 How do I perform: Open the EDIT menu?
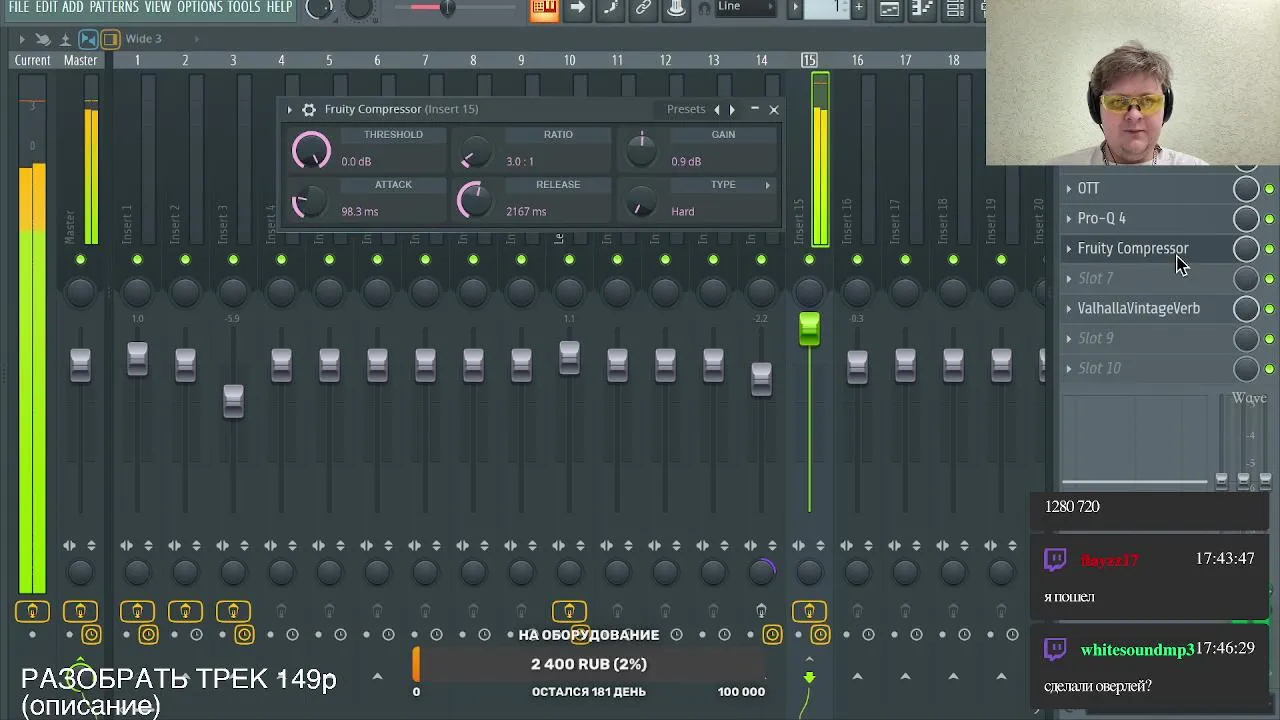click(x=46, y=7)
